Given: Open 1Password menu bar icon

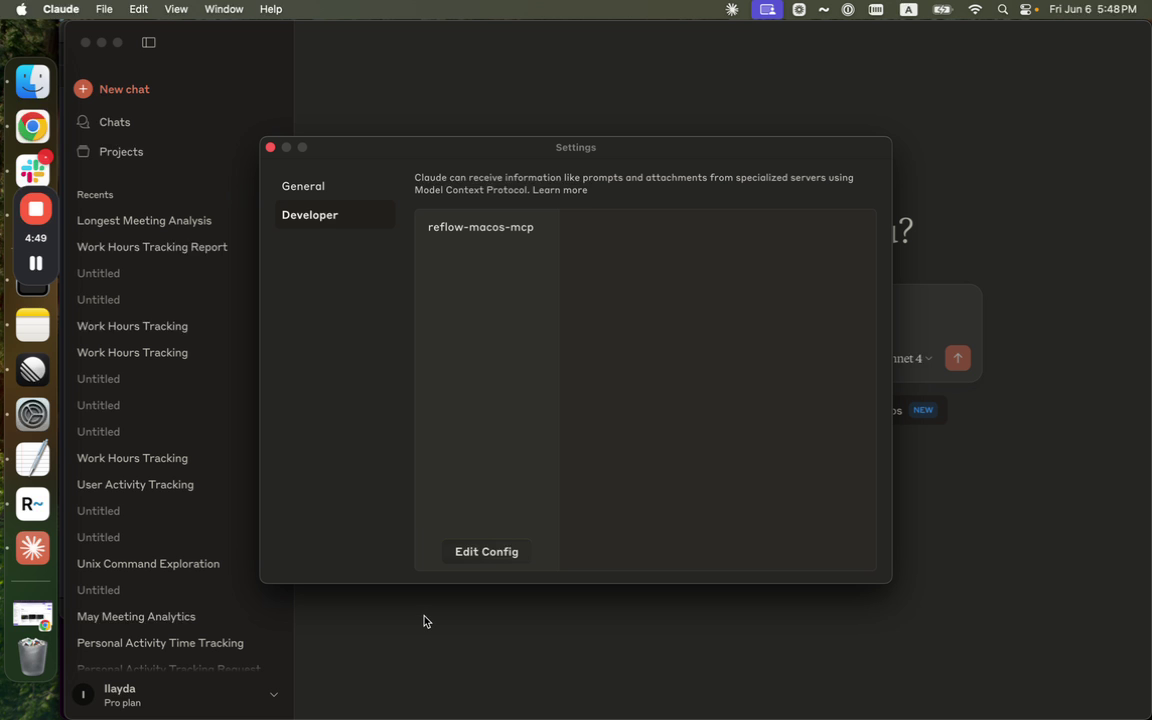Looking at the screenshot, I should pyautogui.click(x=848, y=10).
